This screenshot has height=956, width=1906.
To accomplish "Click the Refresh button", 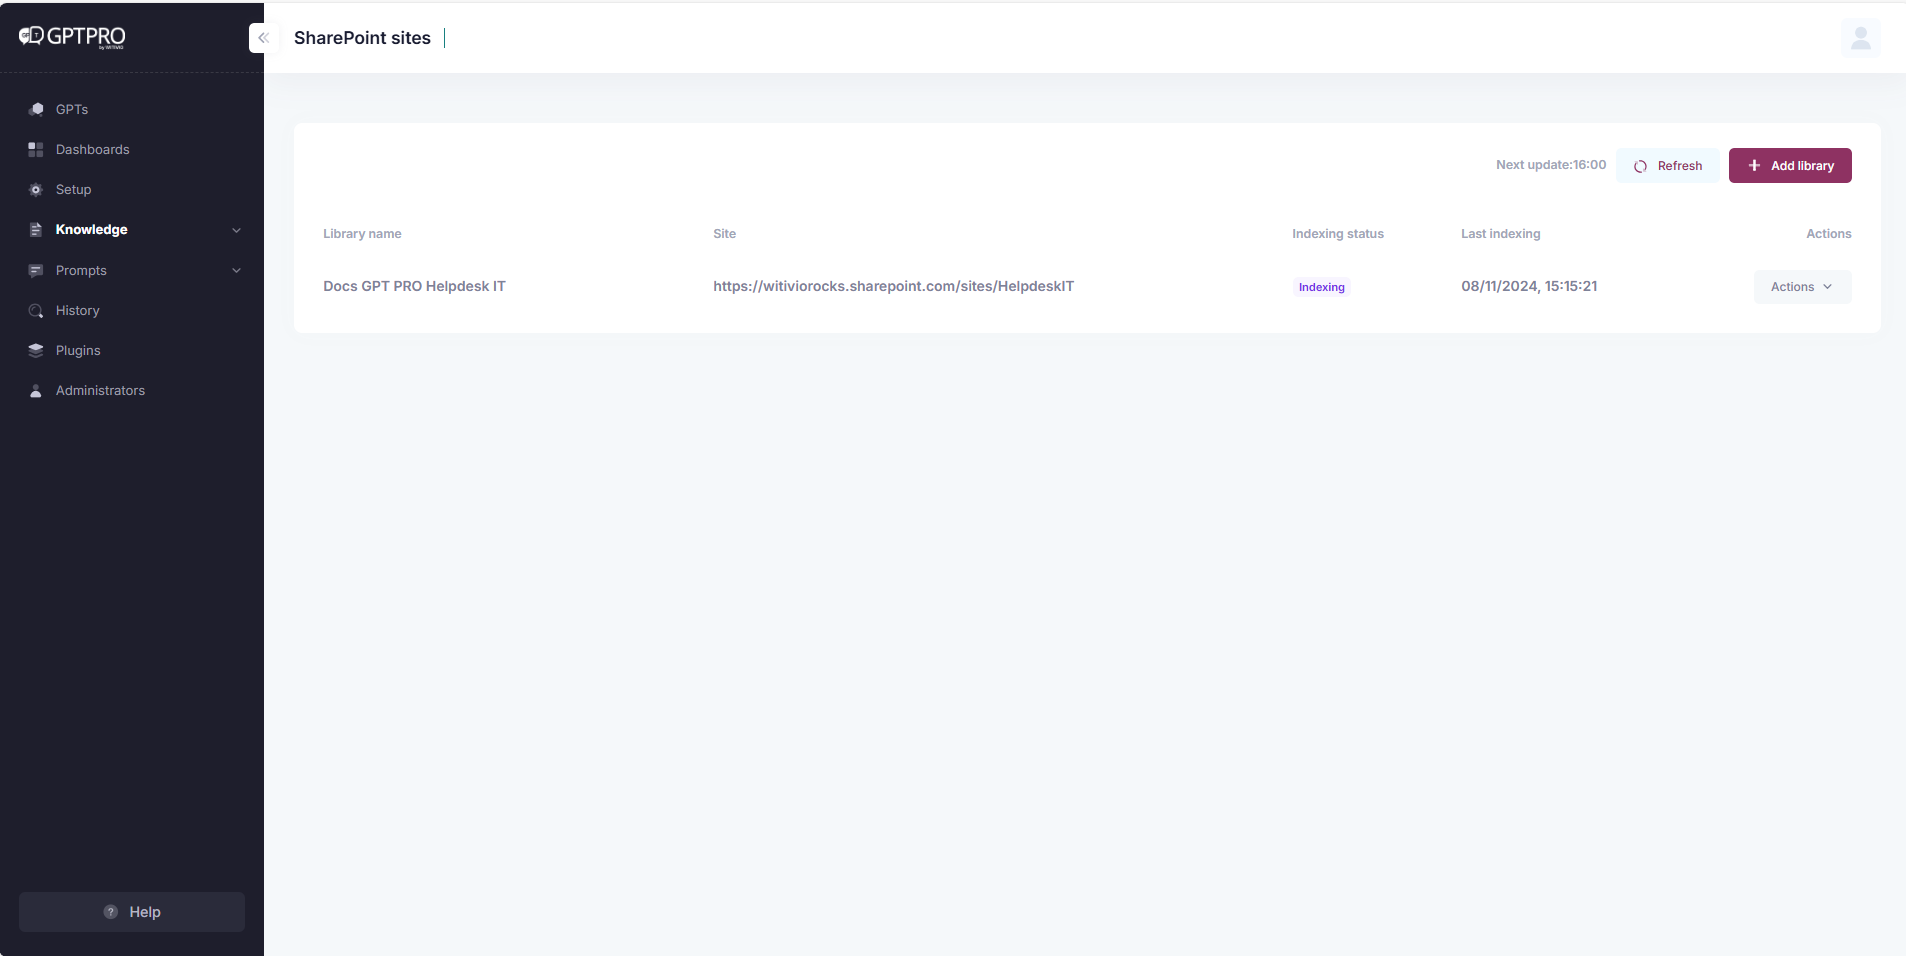I will point(1667,165).
